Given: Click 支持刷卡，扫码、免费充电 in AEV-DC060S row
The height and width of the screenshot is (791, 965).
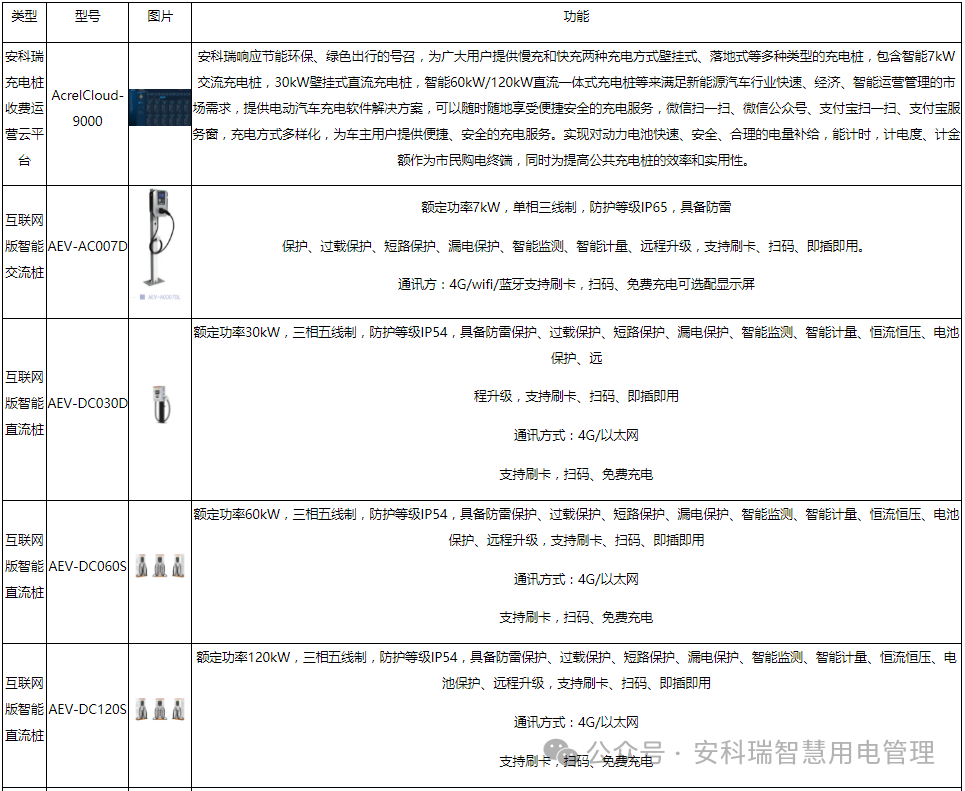Looking at the screenshot, I should click(x=576, y=617).
